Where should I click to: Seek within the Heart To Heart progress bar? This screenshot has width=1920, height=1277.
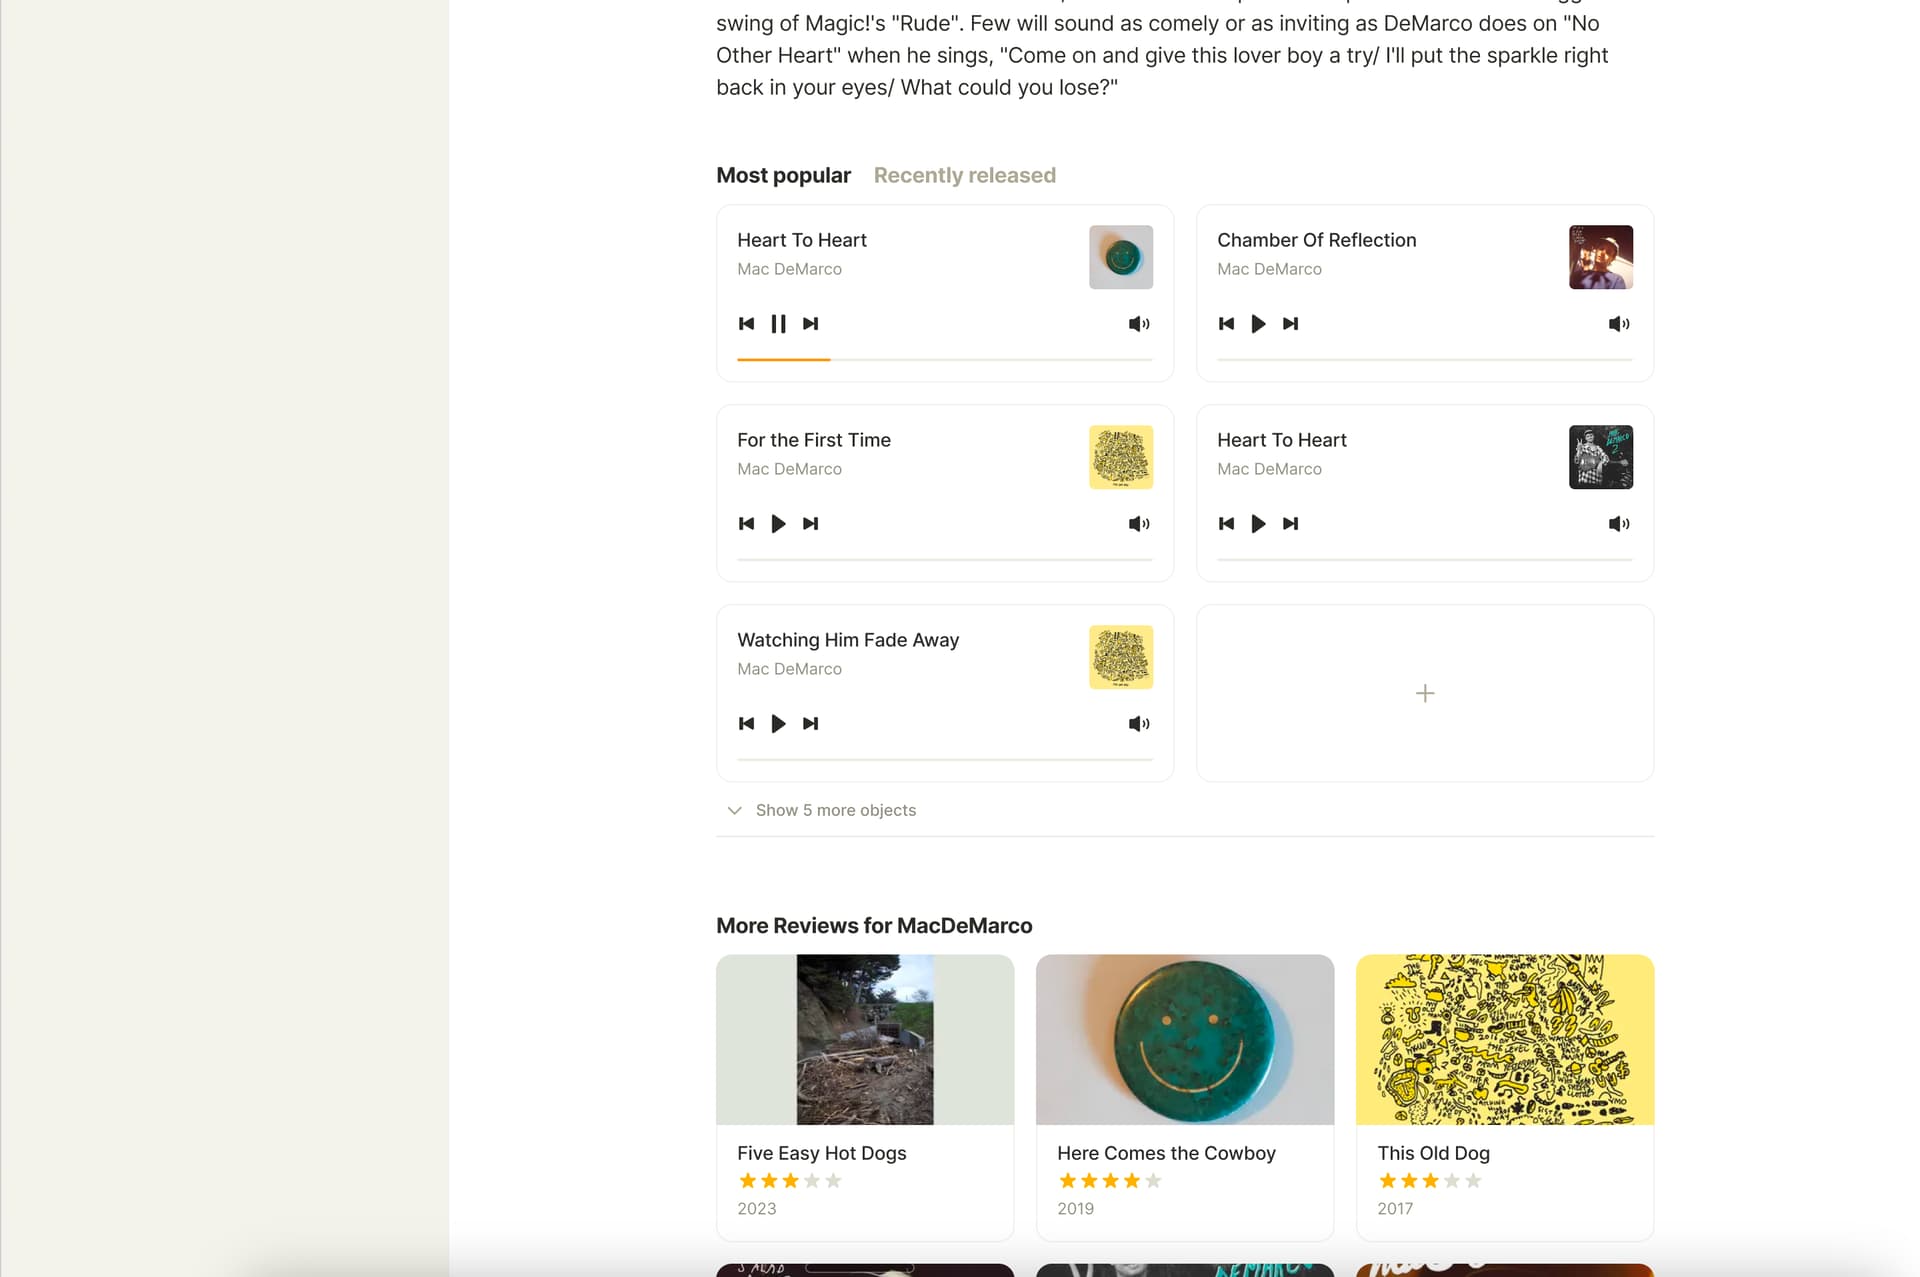tap(944, 359)
